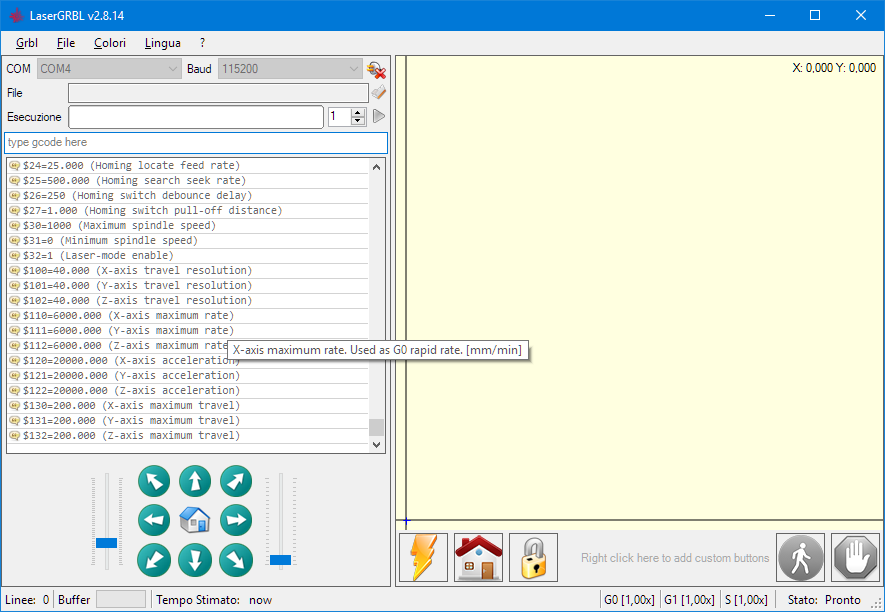
Task: Jog diagonally up-right with arrow button
Action: 236,481
